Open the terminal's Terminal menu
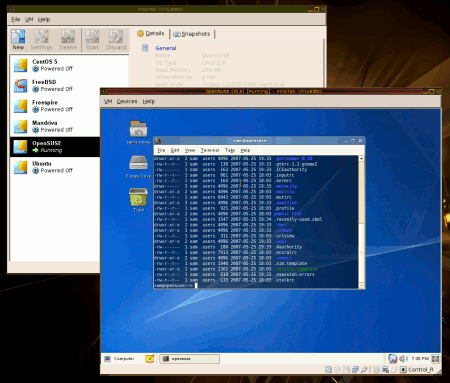 click(x=210, y=150)
